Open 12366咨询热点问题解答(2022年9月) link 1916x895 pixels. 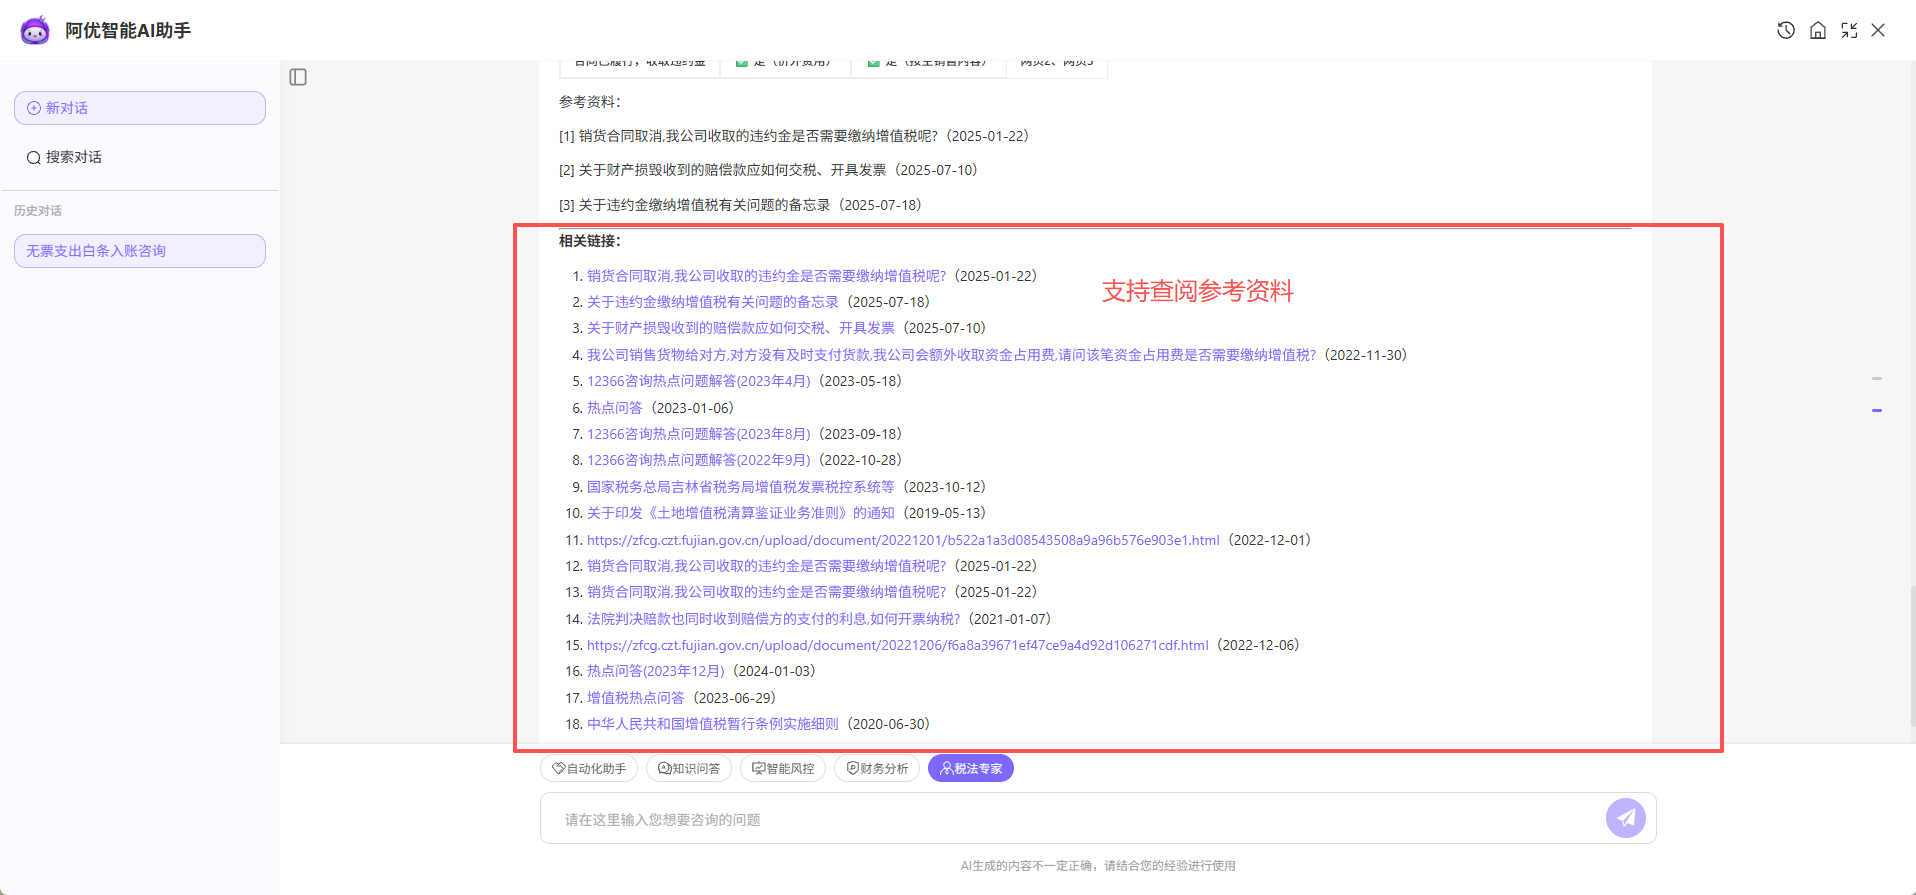click(x=698, y=460)
